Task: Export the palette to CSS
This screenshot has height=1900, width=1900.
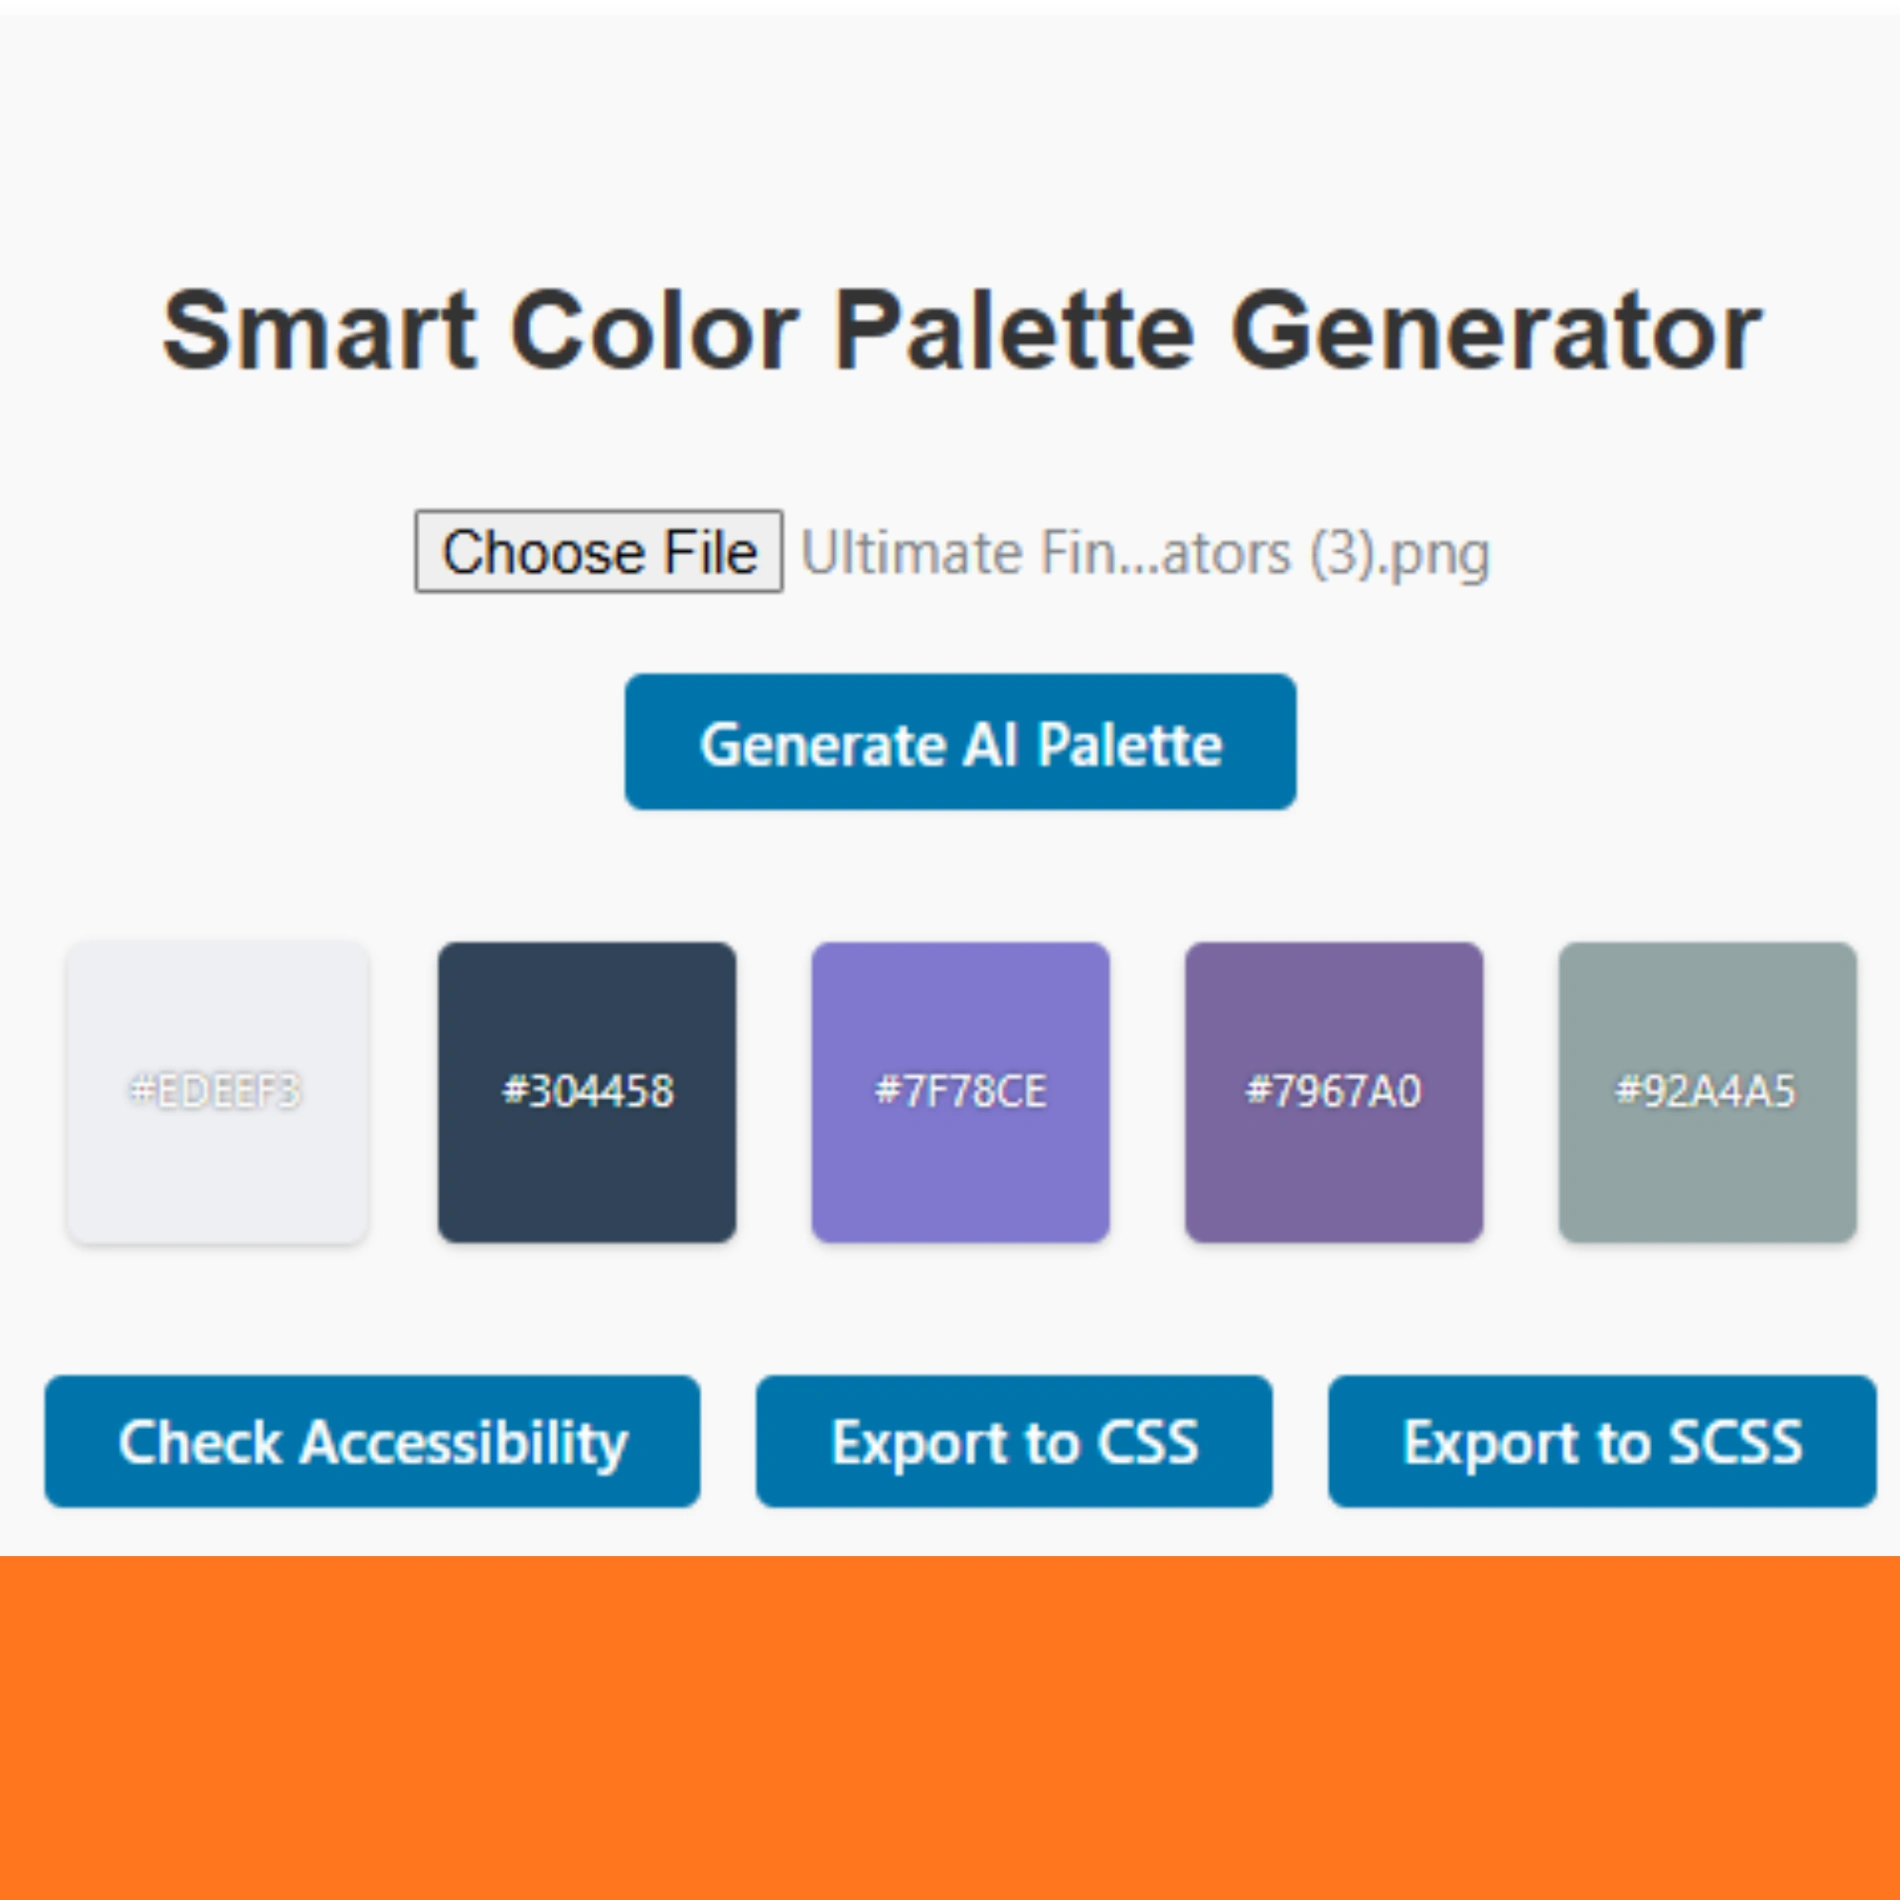Action: (x=1014, y=1441)
